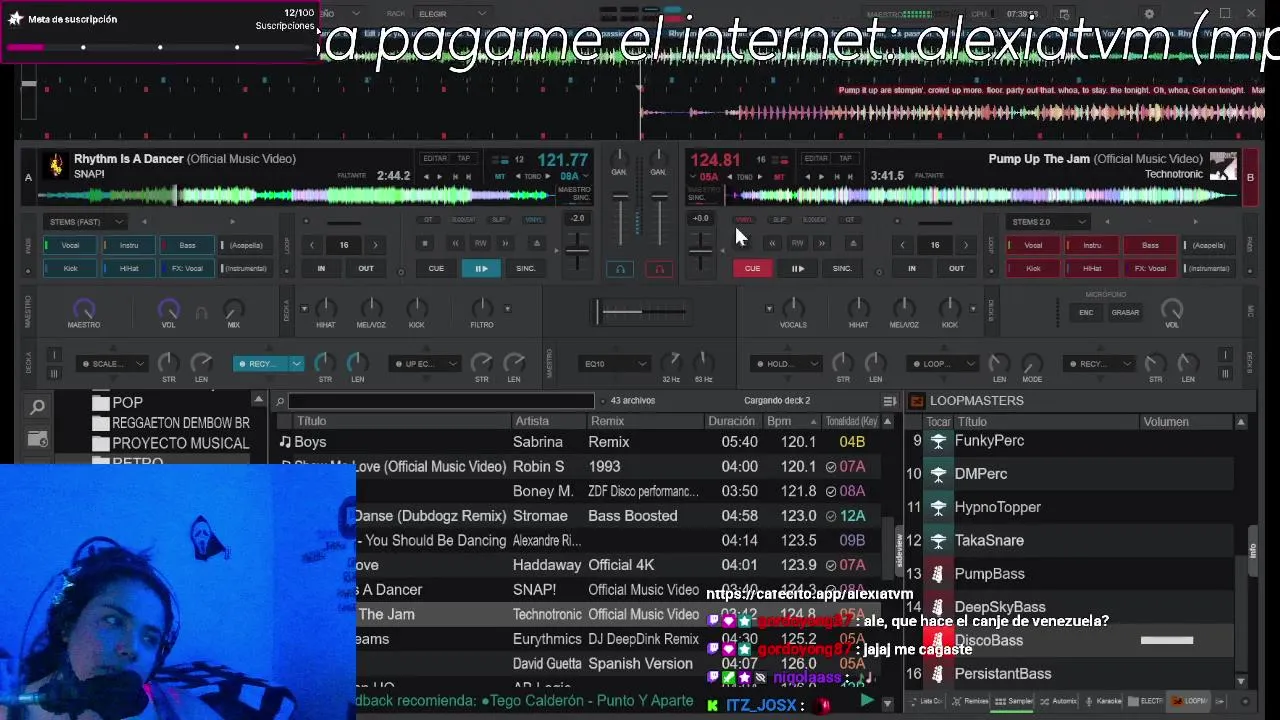This screenshot has width=1280, height=720.
Task: Play/pause deck A
Action: point(481,268)
